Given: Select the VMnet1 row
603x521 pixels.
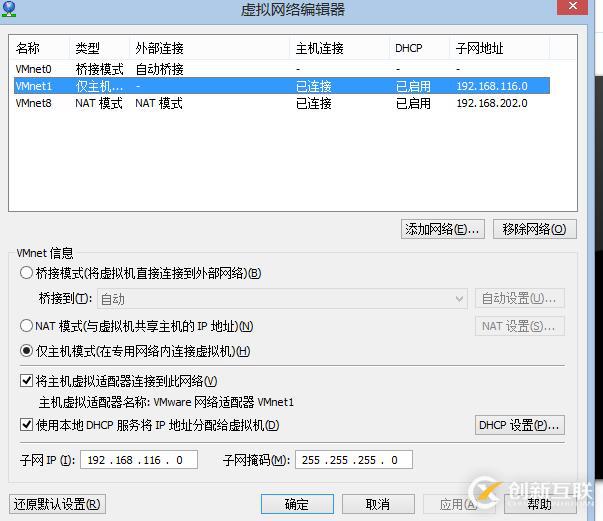Looking at the screenshot, I should tap(282, 86).
